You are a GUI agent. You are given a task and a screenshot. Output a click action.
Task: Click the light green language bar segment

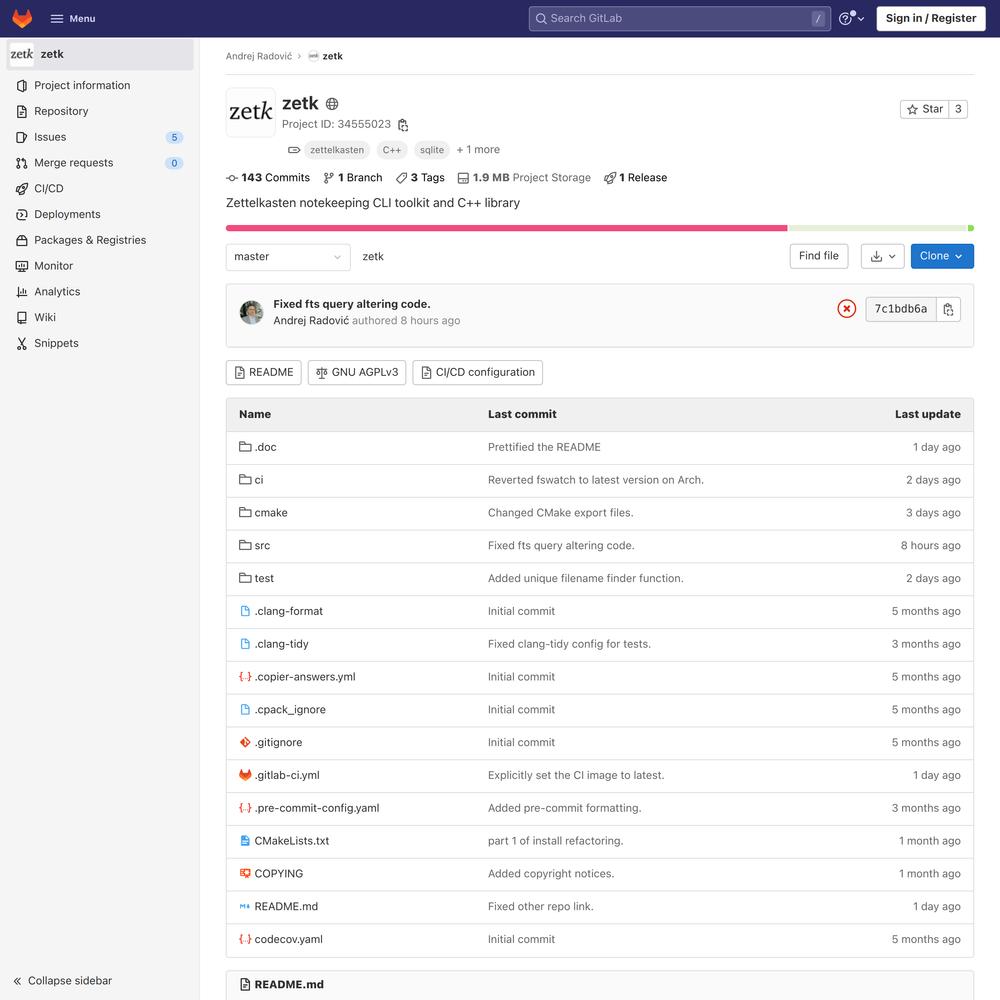pos(878,228)
